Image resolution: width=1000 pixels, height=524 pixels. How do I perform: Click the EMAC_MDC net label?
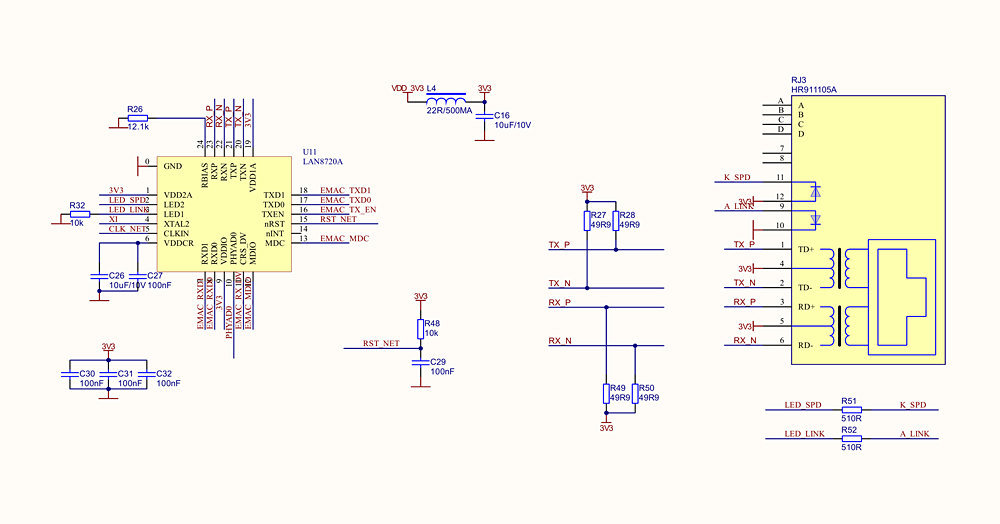point(344,238)
